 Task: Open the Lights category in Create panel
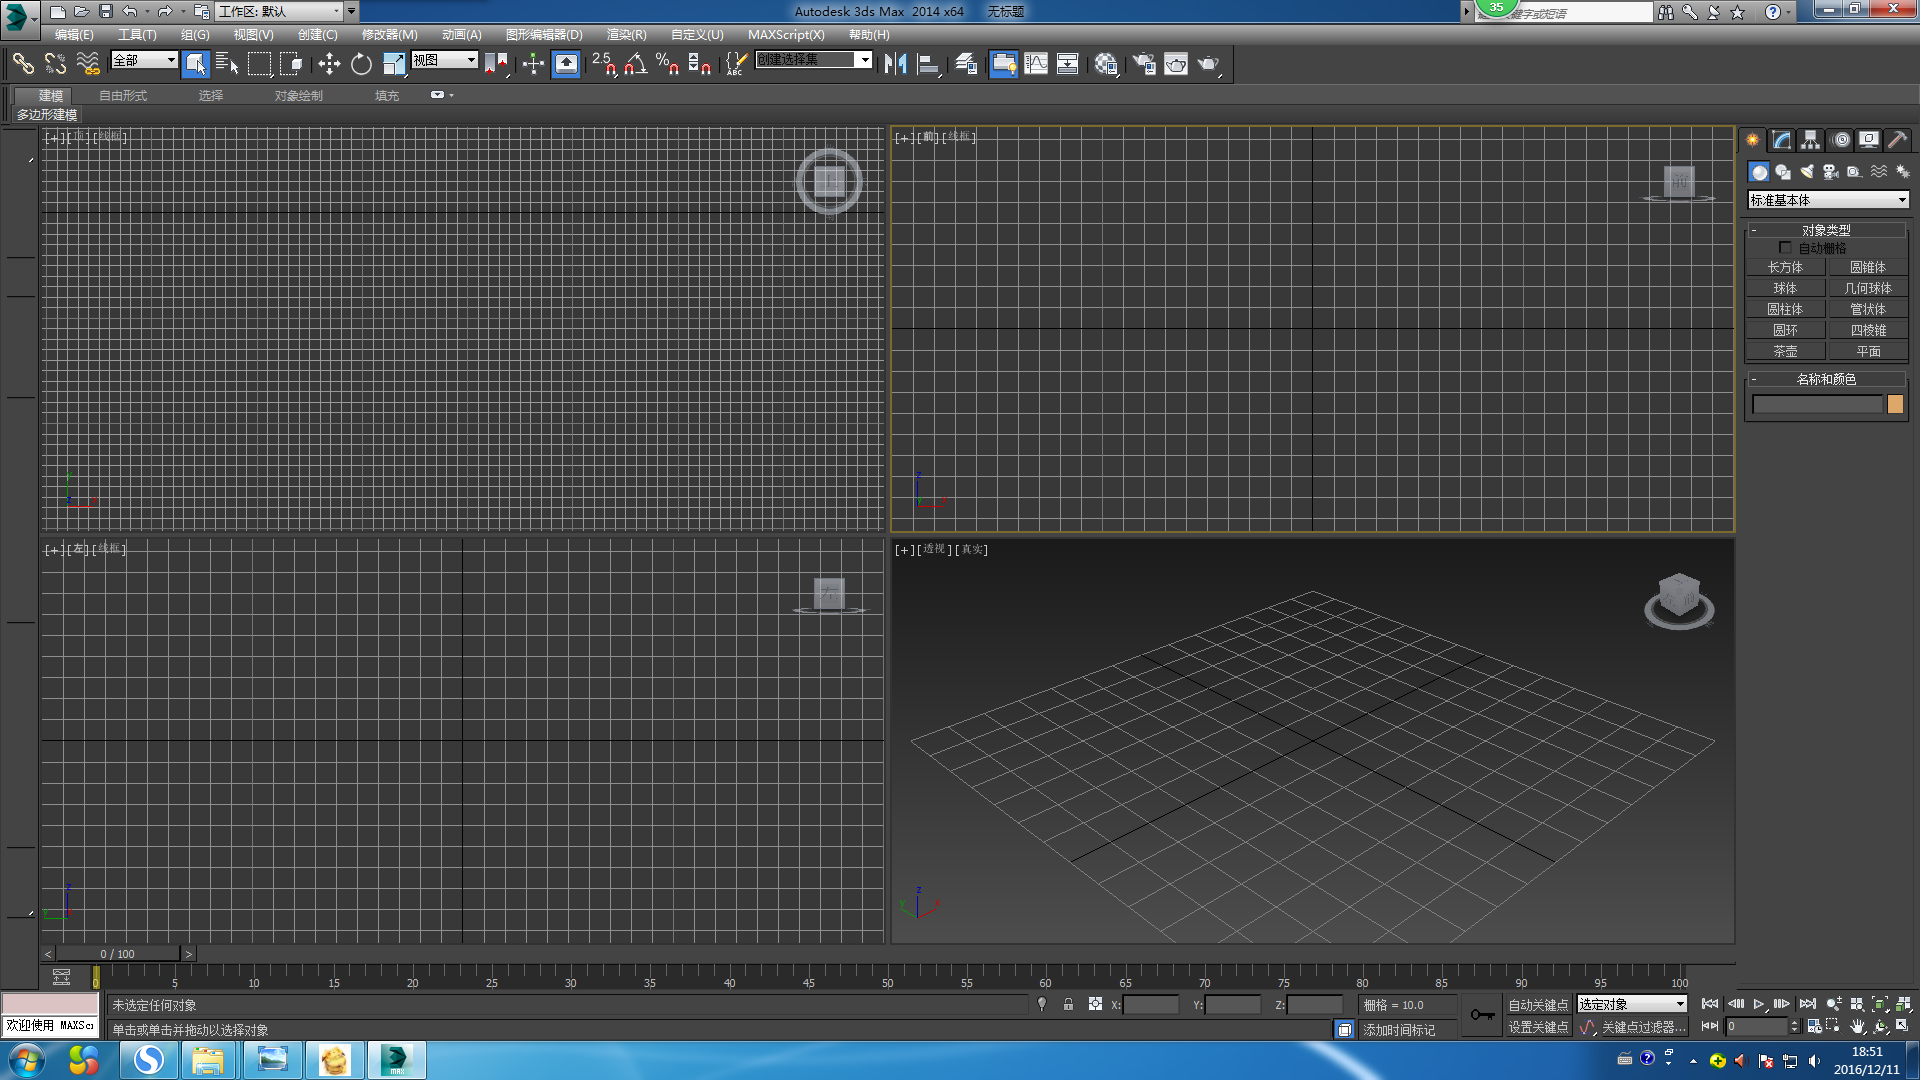1806,172
